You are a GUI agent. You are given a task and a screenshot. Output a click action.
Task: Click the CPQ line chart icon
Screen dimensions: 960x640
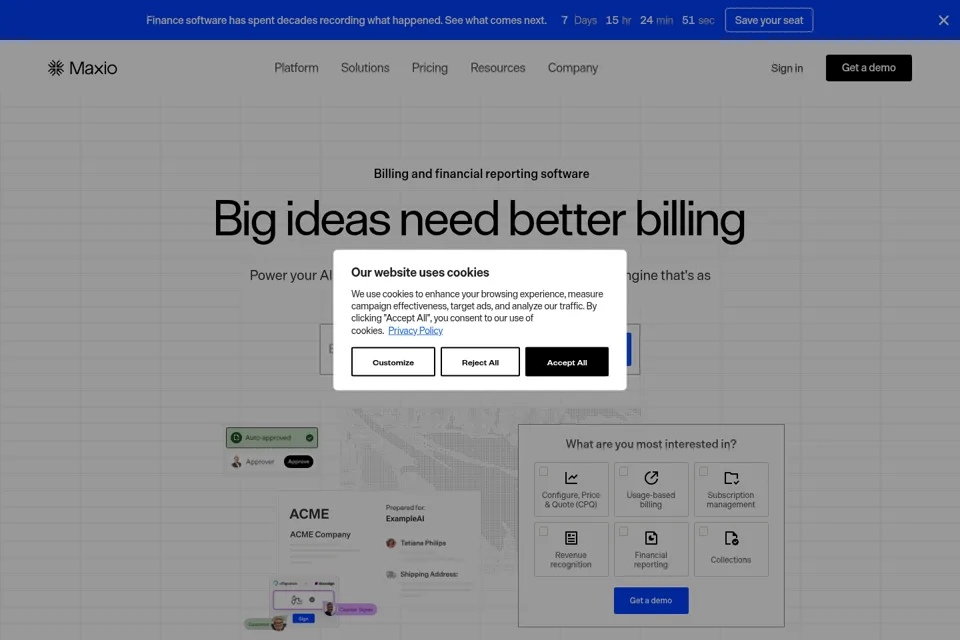[571, 478]
